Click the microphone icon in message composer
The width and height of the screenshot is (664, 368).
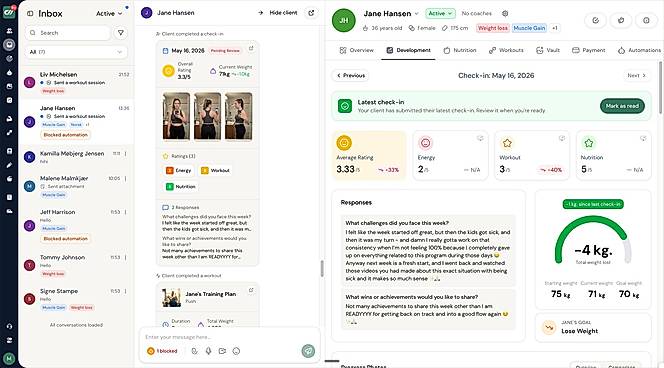tap(208, 351)
